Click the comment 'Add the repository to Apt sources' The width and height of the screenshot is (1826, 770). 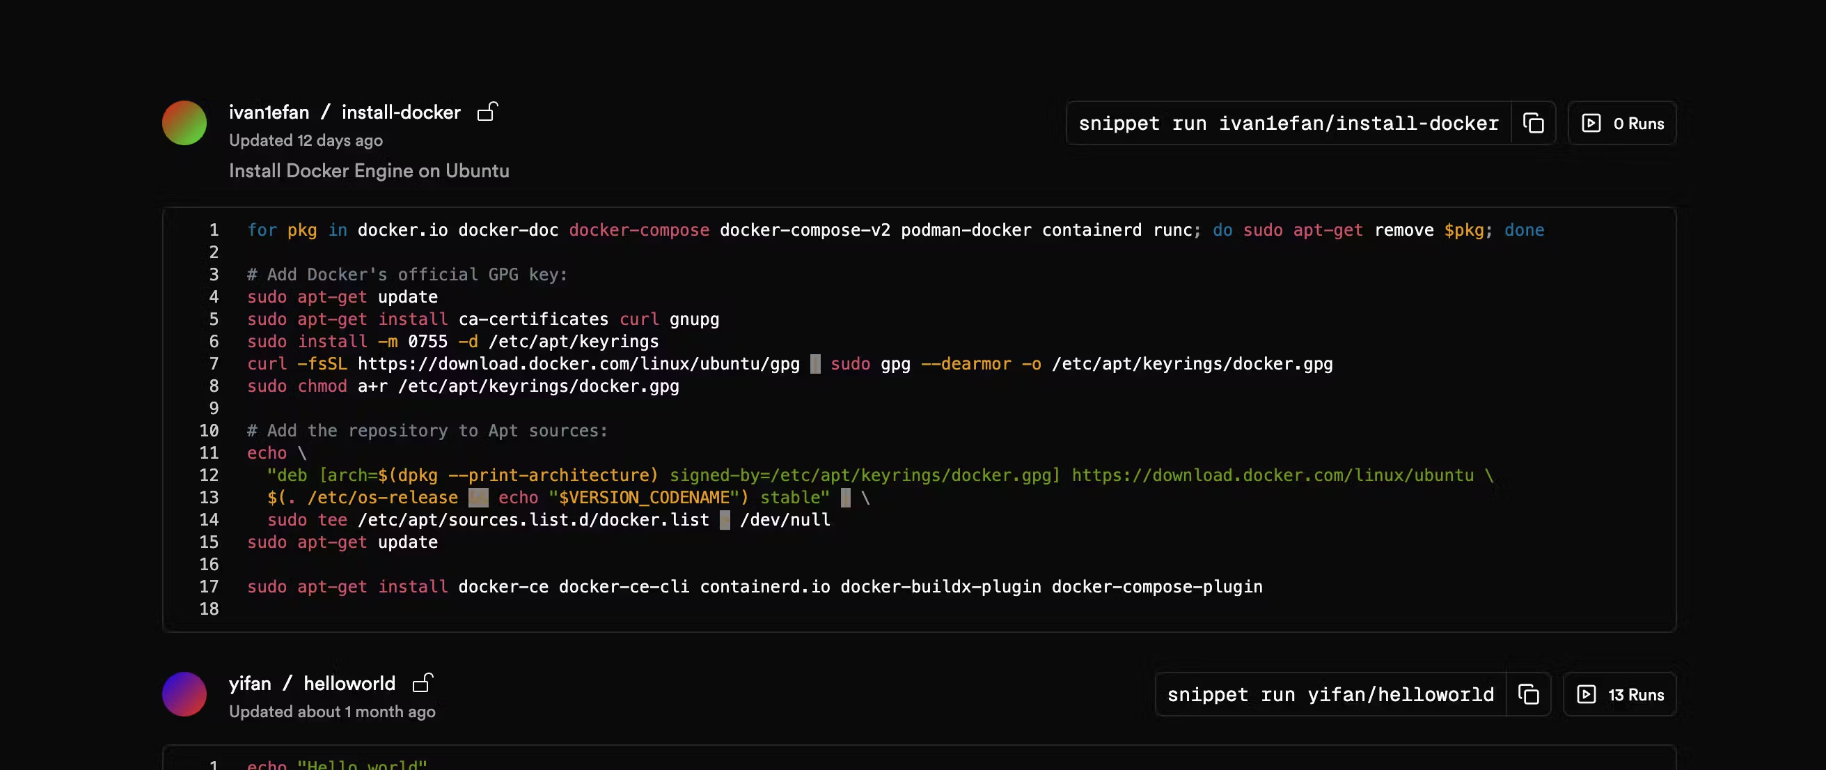pyautogui.click(x=427, y=431)
